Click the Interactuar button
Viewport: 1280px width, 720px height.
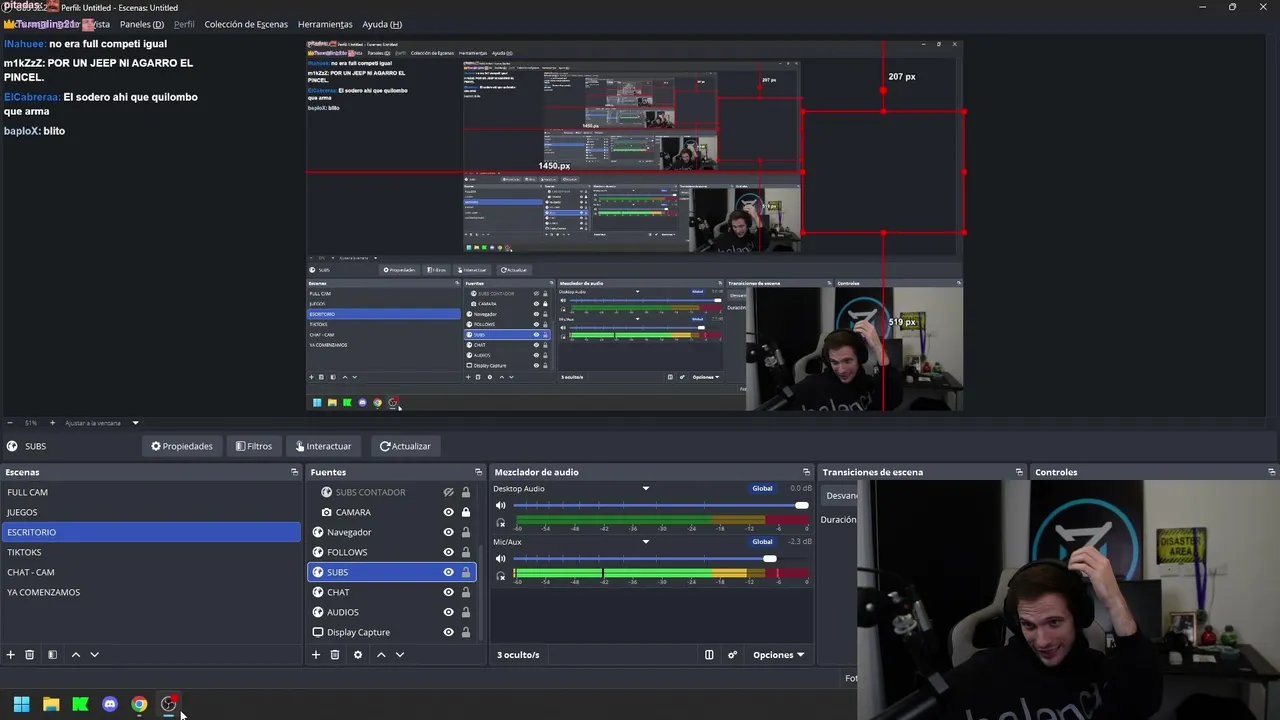324,446
